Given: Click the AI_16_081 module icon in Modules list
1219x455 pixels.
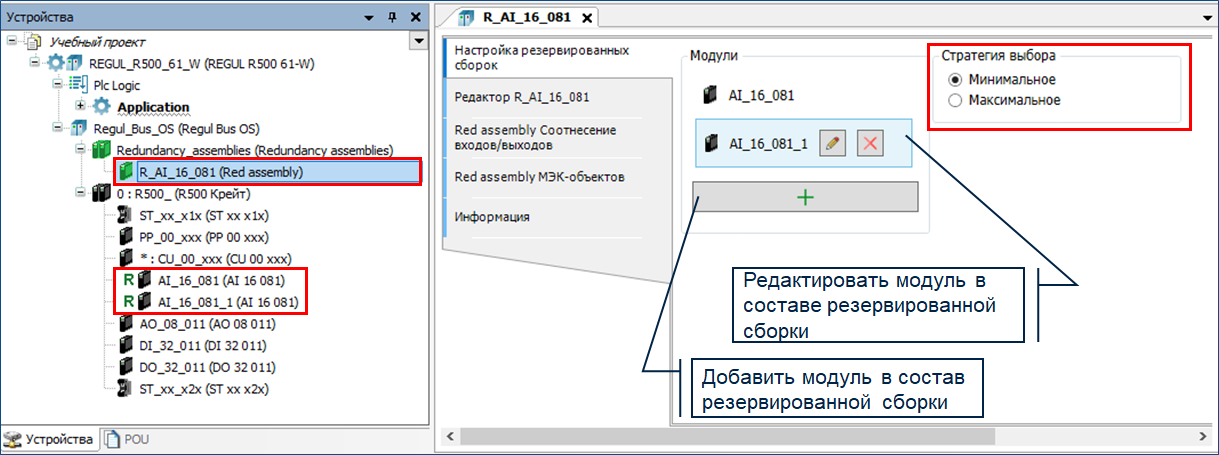Looking at the screenshot, I should 710,96.
